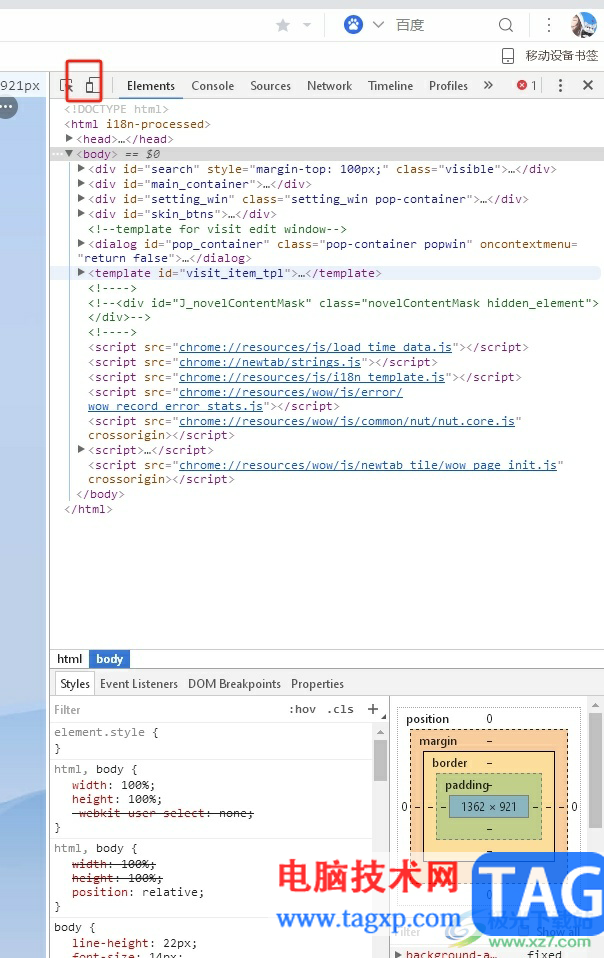This screenshot has height=958, width=604.
Task: Toggle the .cls element classes button
Action: (340, 709)
